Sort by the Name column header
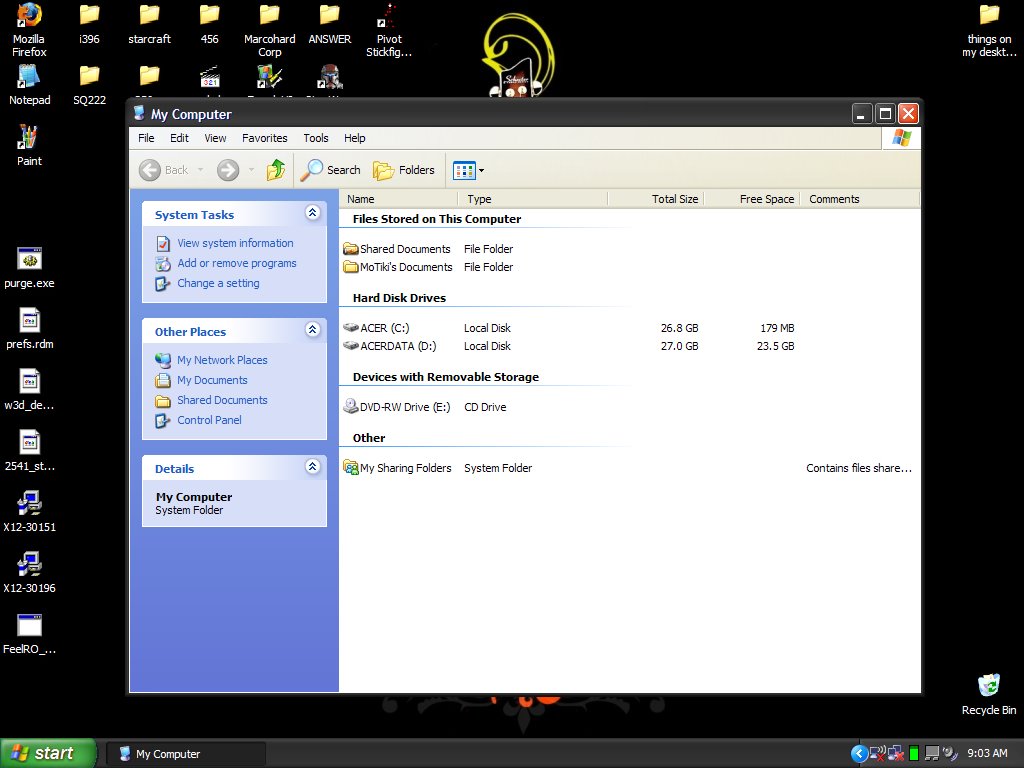 [x=398, y=199]
